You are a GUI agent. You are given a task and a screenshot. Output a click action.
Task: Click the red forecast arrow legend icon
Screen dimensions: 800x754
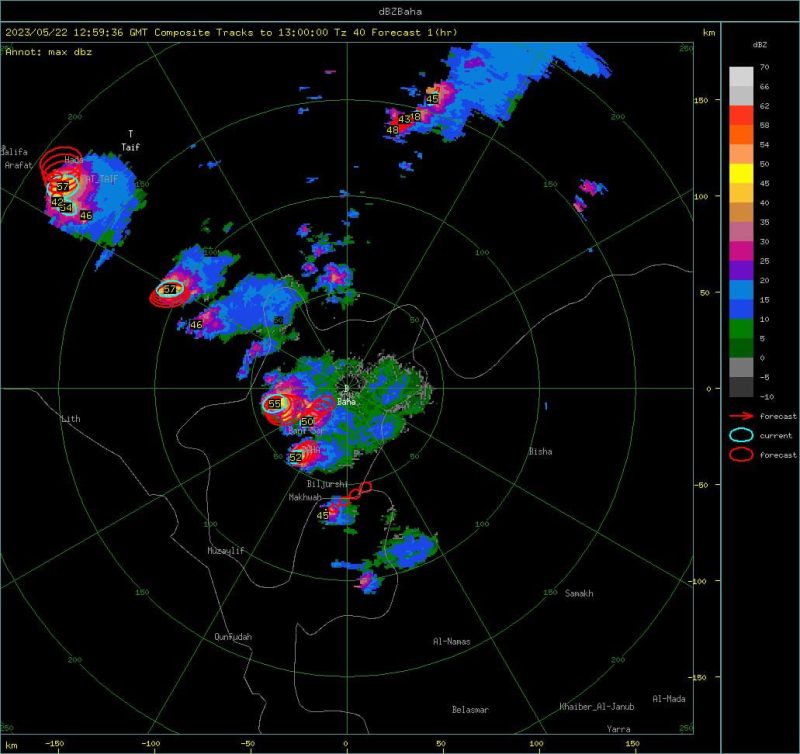[741, 416]
